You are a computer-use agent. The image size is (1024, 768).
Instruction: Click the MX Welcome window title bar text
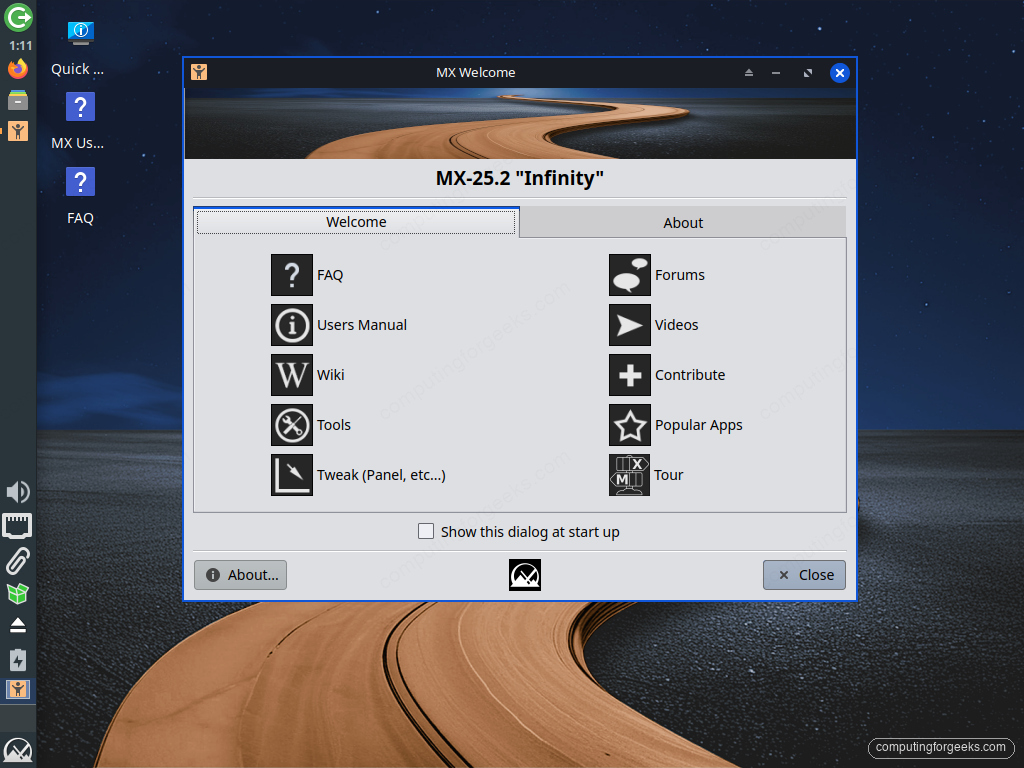tap(475, 72)
